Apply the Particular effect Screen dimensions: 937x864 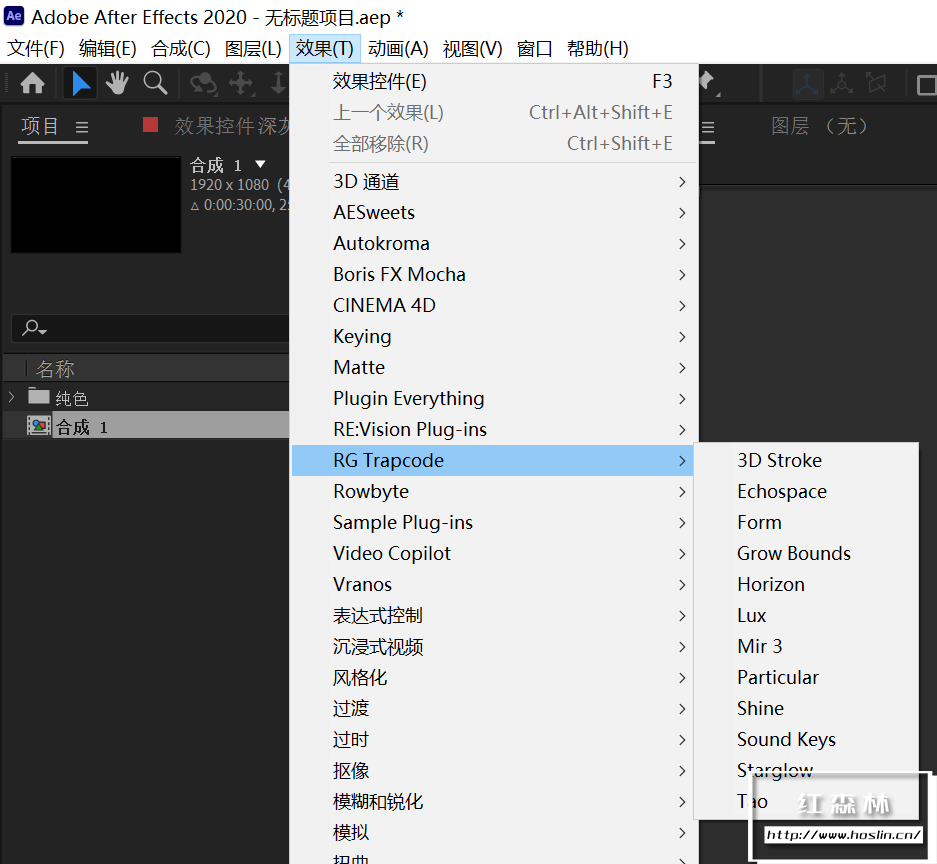[x=806, y=678]
